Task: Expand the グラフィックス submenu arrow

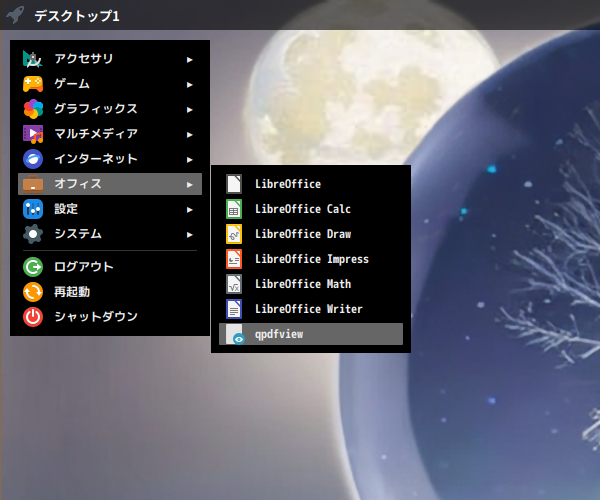Action: [x=189, y=110]
